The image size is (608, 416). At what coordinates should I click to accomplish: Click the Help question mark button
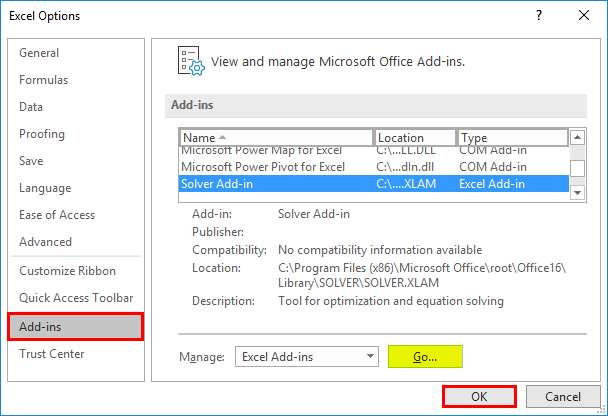click(539, 16)
